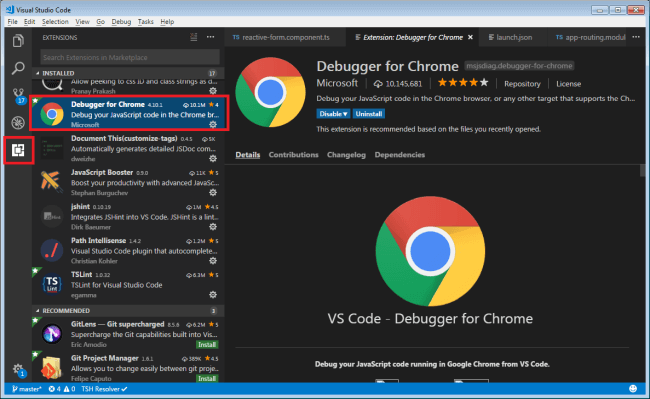Viewport: 650px width, 399px height.
Task: Open the Disable dropdown for Debugger for Chrome
Action: (333, 114)
